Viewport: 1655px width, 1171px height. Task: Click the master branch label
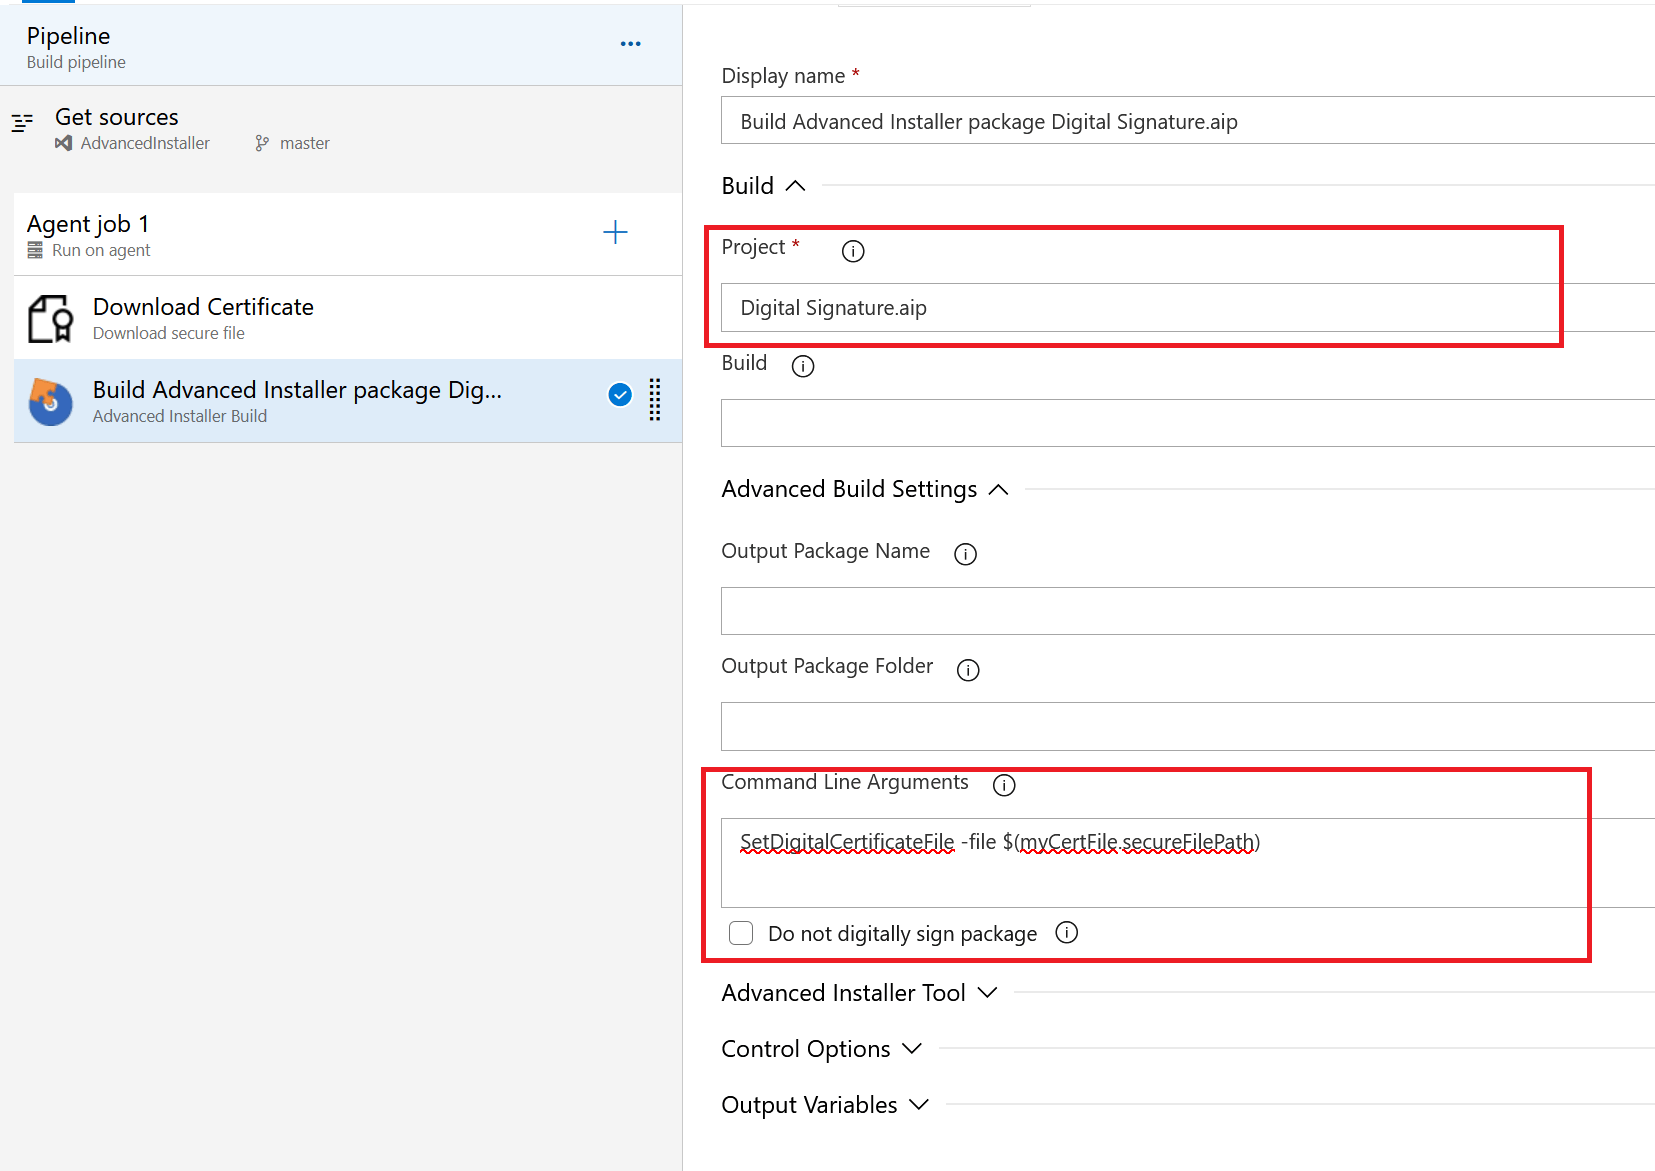click(x=305, y=143)
